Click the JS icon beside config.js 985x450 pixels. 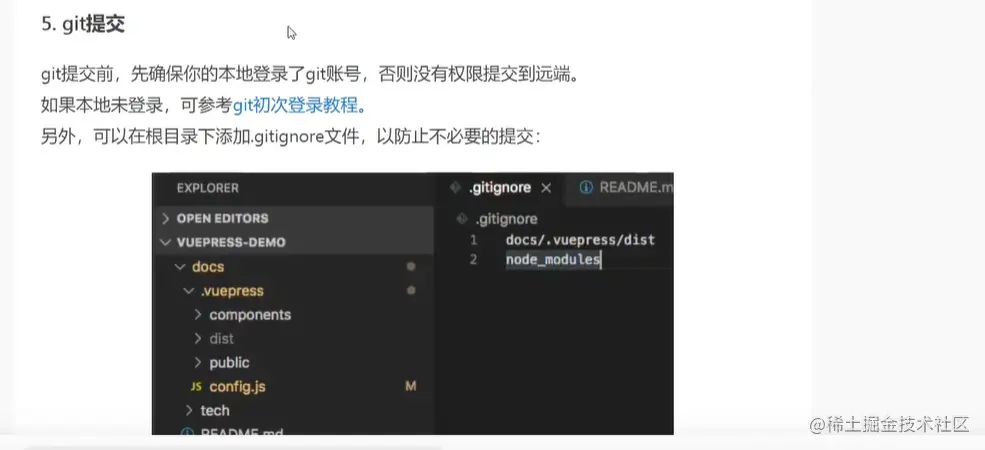[x=196, y=387]
